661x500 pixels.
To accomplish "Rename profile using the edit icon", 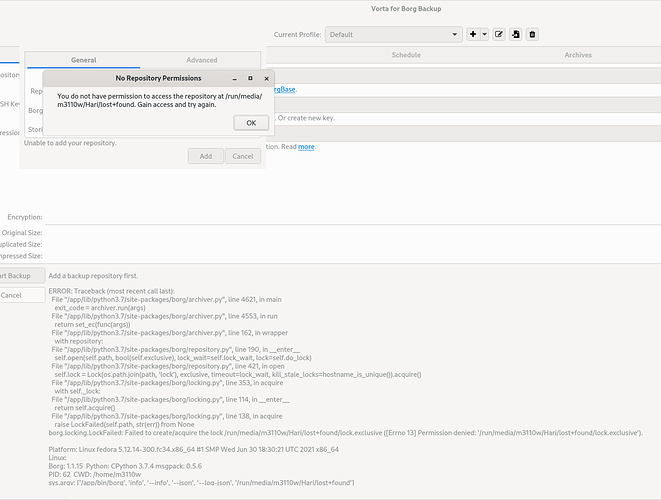I will pos(499,35).
